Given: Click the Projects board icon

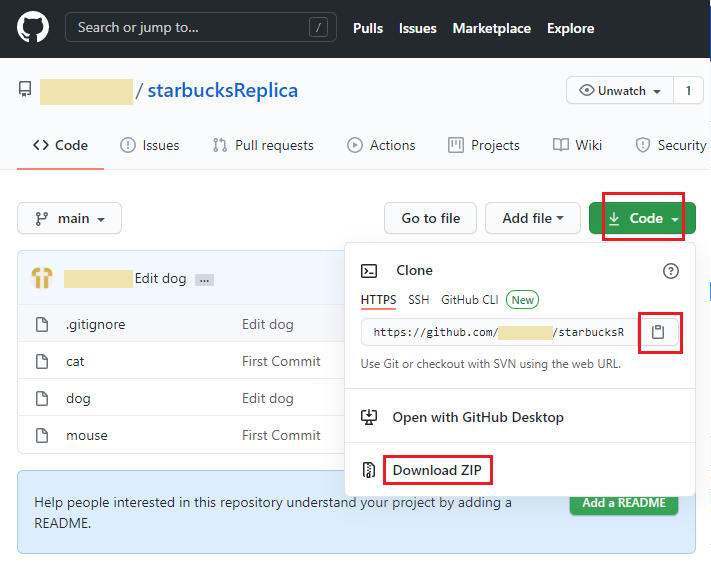Looking at the screenshot, I should 456,145.
